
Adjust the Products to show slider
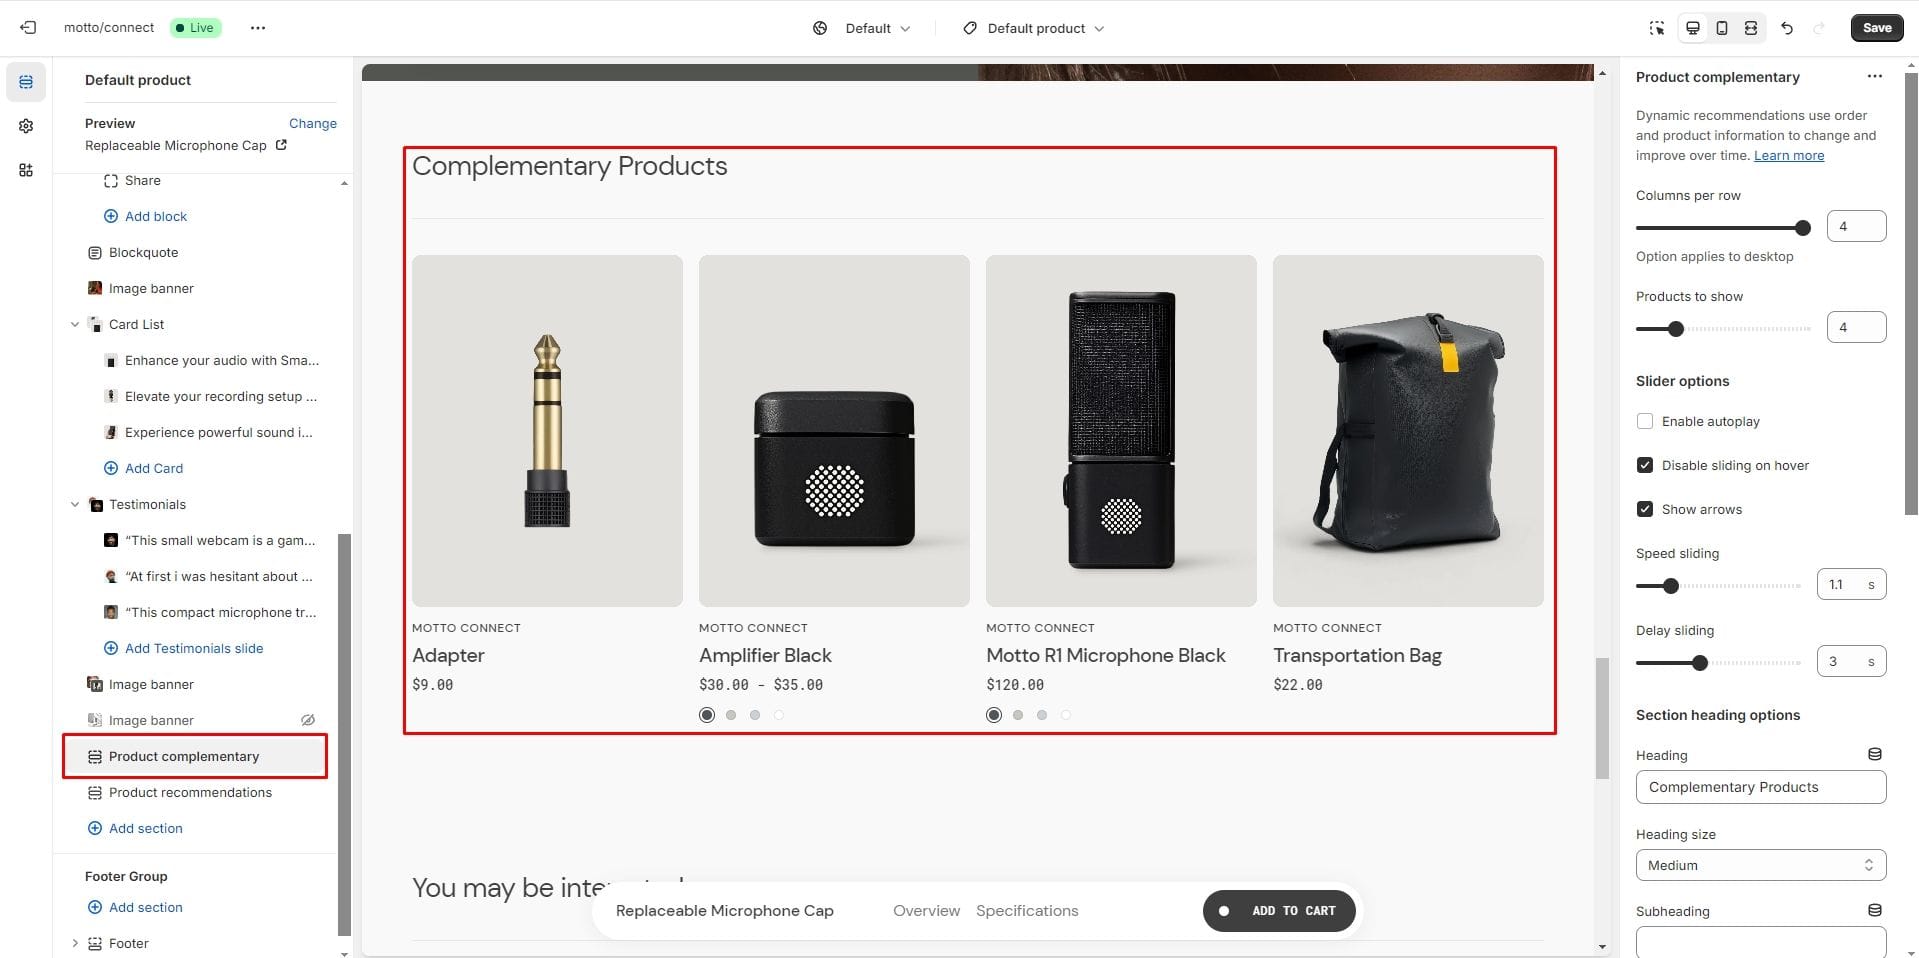1676,329
